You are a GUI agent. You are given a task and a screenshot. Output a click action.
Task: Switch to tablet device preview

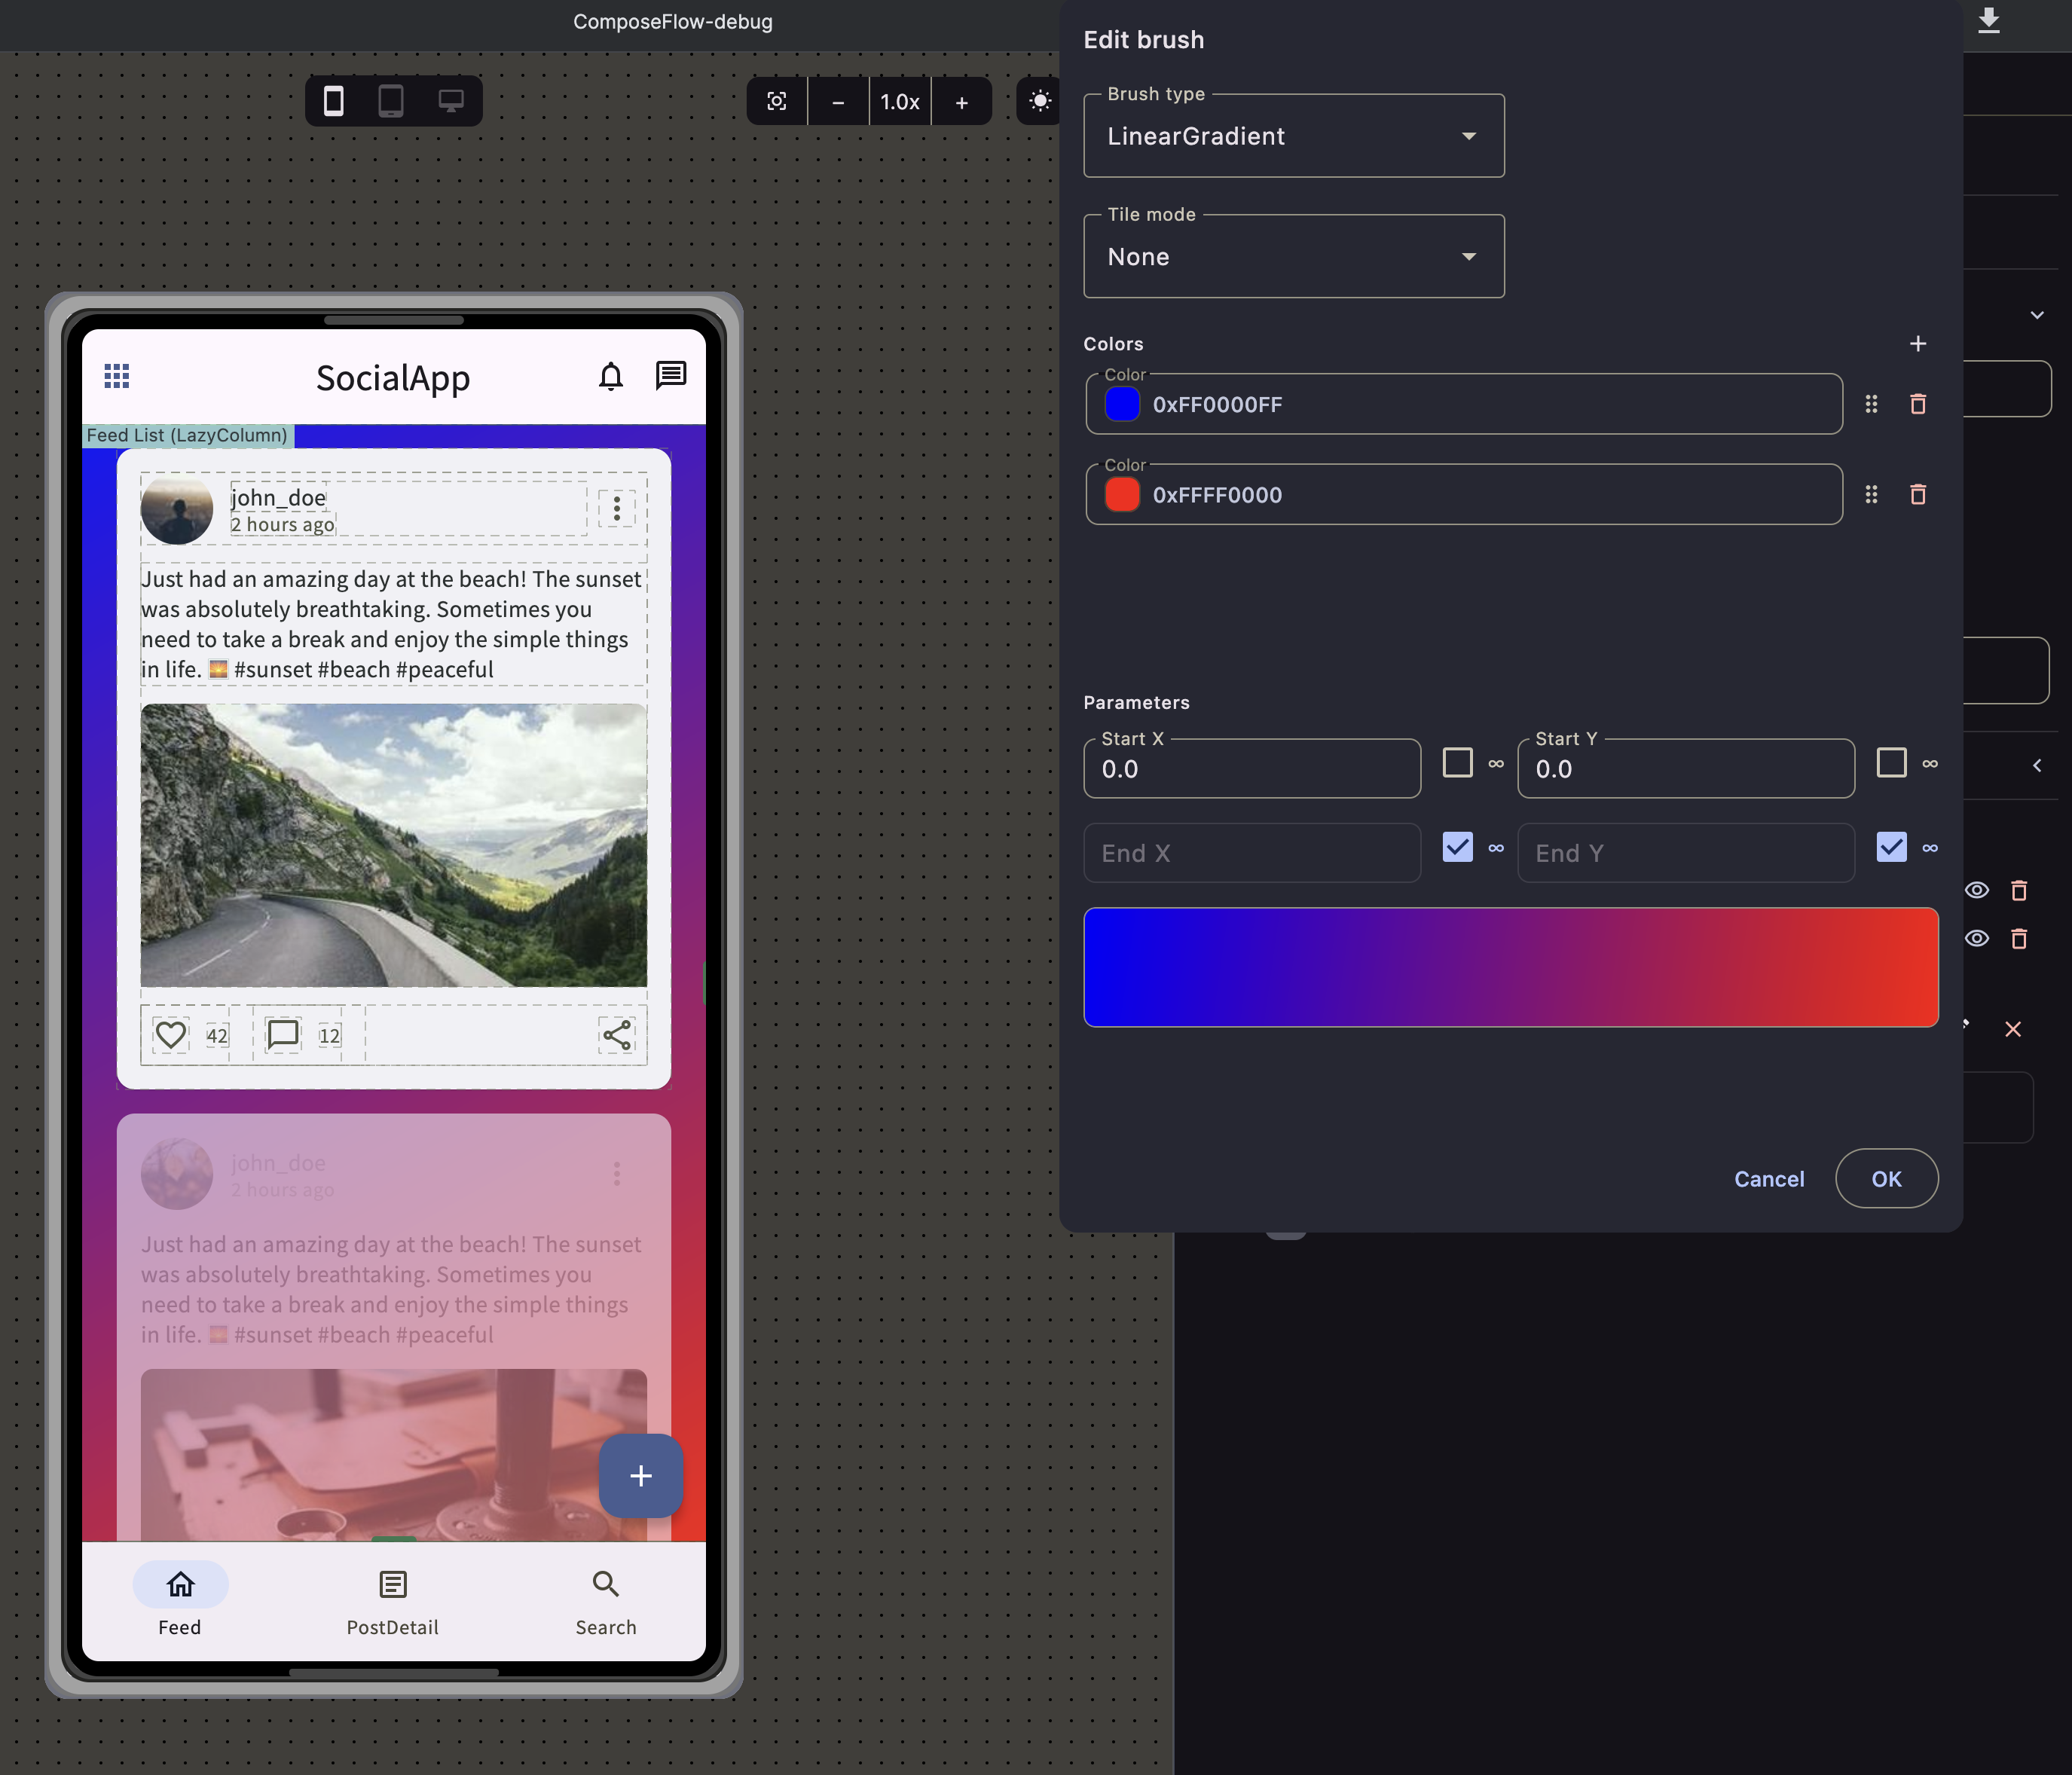pyautogui.click(x=391, y=101)
